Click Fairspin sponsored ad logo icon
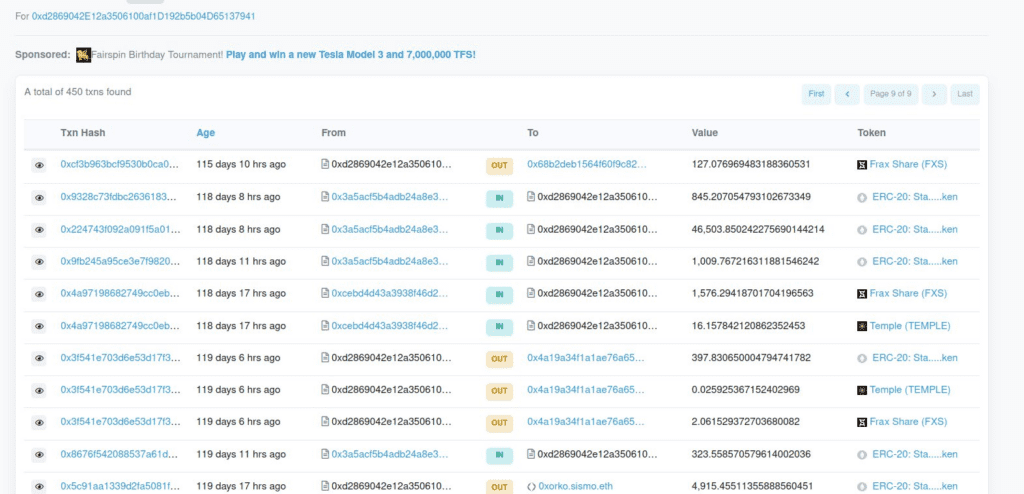 click(83, 55)
